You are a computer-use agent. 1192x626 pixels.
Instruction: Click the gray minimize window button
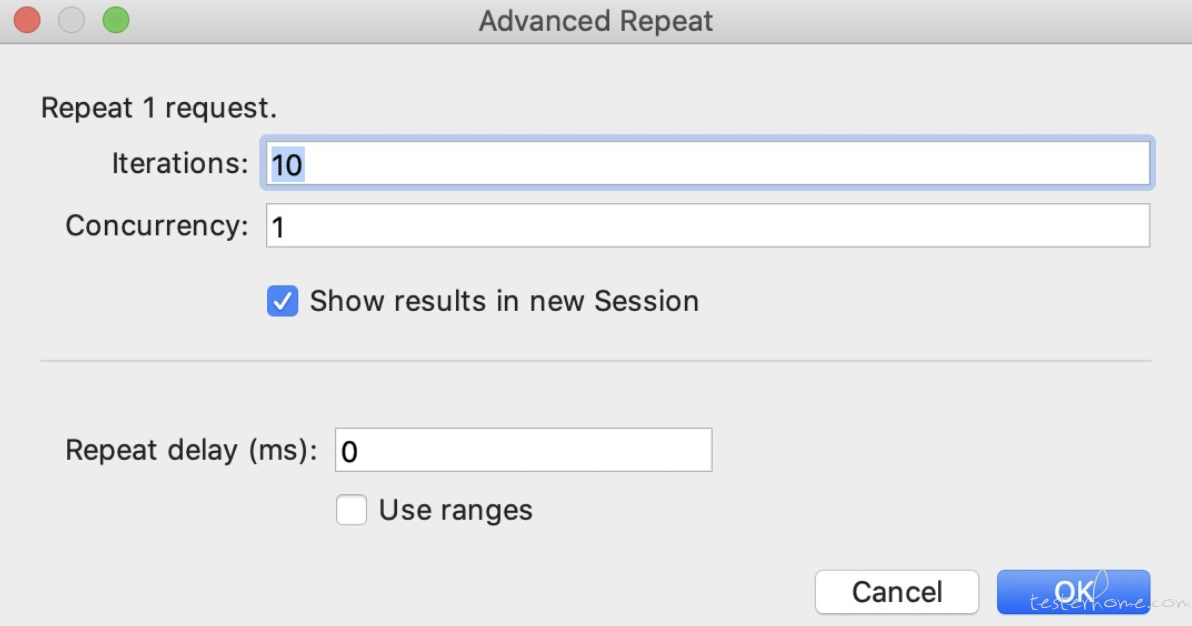72,20
